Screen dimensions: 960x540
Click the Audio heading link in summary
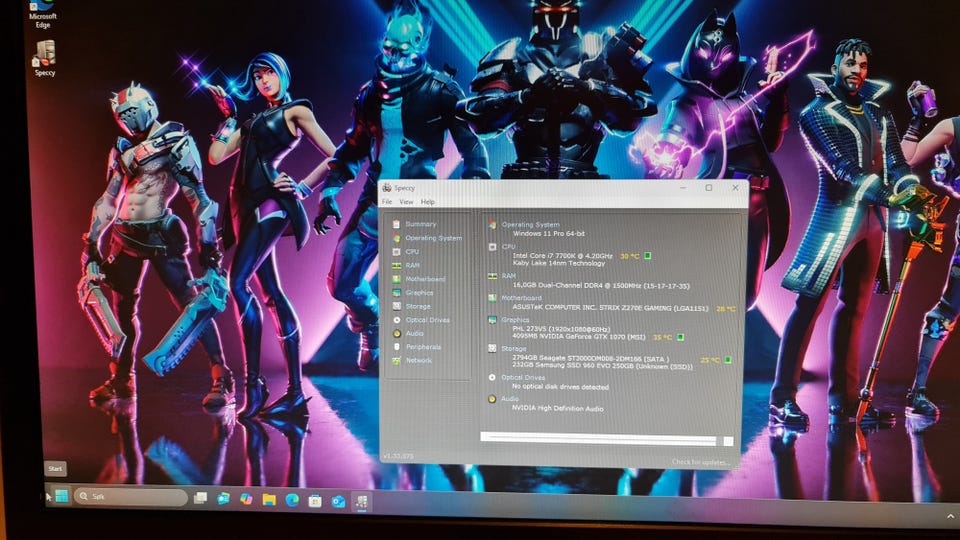pos(510,399)
